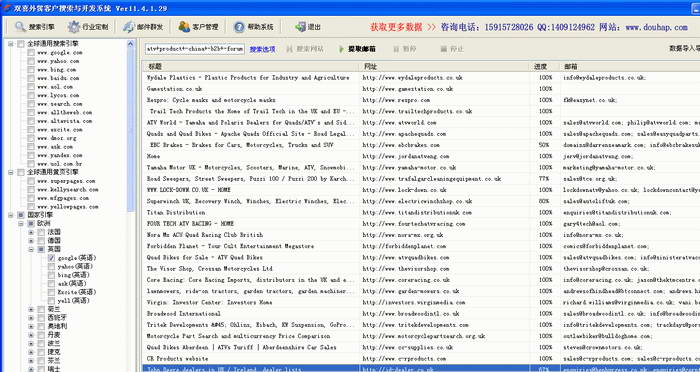This screenshot has width=700, height=372.
Task: Collapse the 国家引擎 tree node
Action: pyautogui.click(x=11, y=215)
